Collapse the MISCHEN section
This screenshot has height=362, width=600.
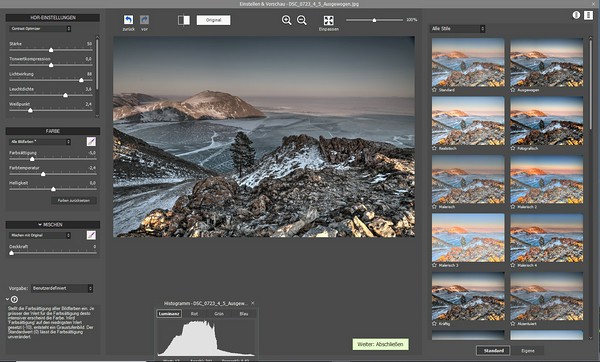click(x=40, y=225)
